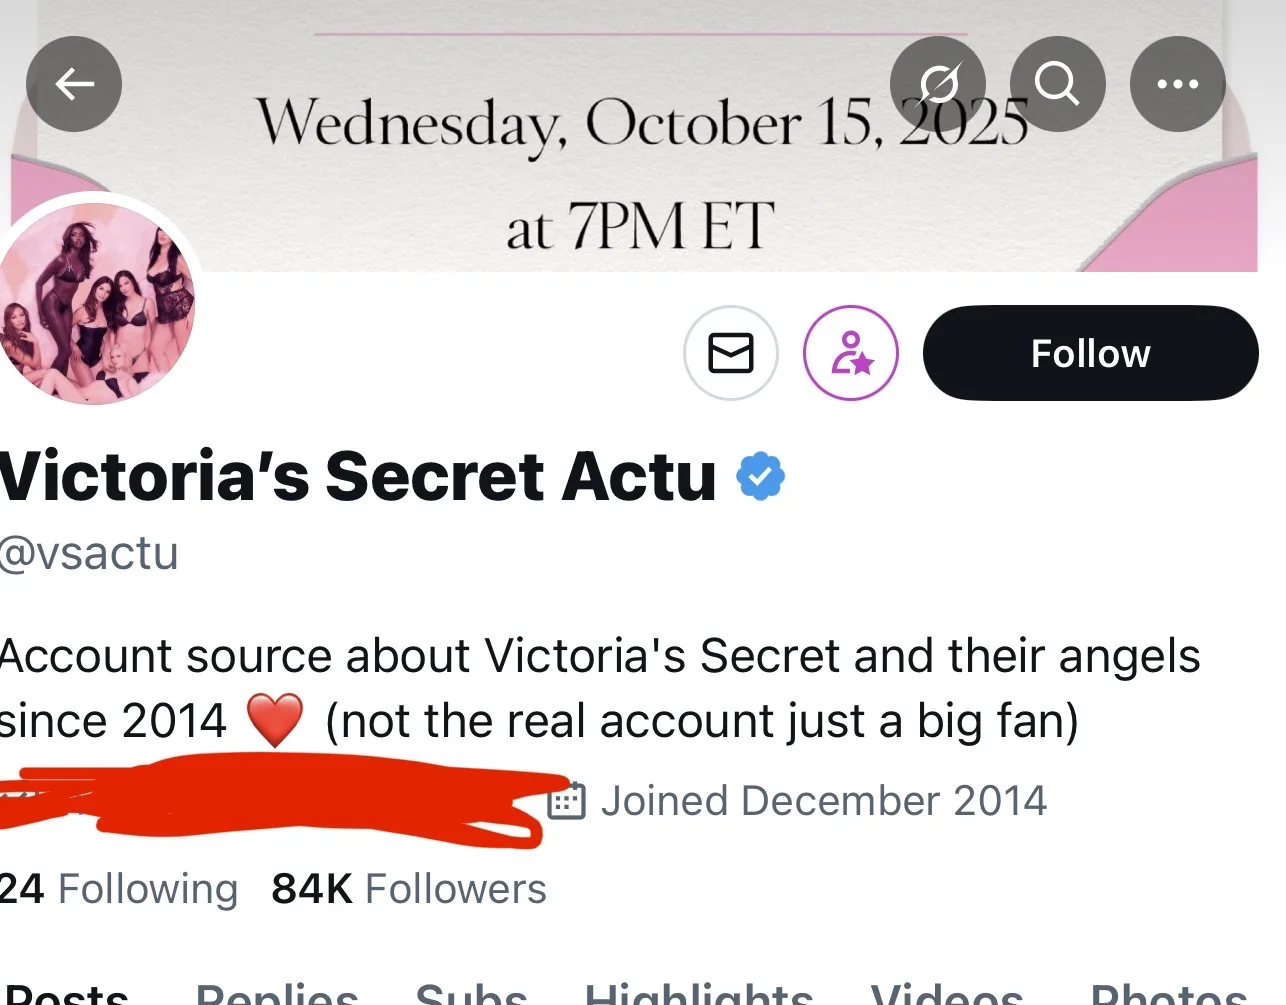Open the Subs tab

pos(471,995)
